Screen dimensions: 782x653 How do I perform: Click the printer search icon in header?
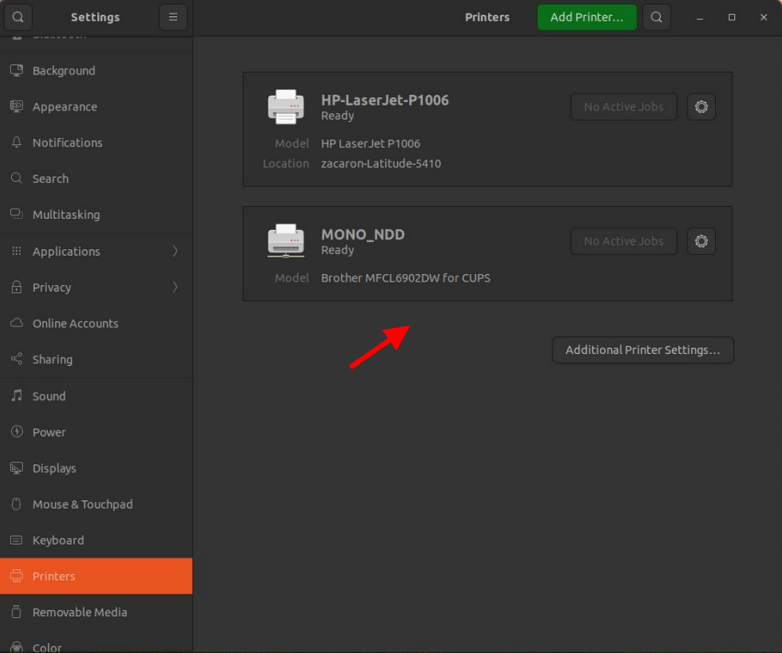pos(656,17)
